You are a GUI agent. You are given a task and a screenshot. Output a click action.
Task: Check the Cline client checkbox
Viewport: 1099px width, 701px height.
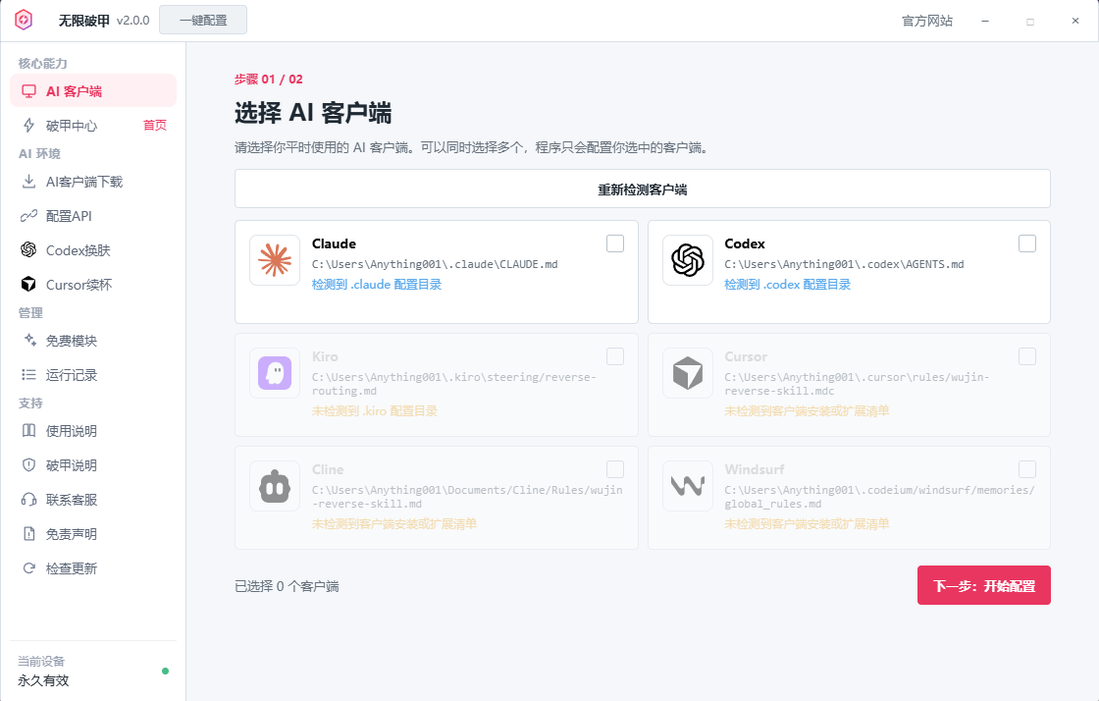coord(615,469)
